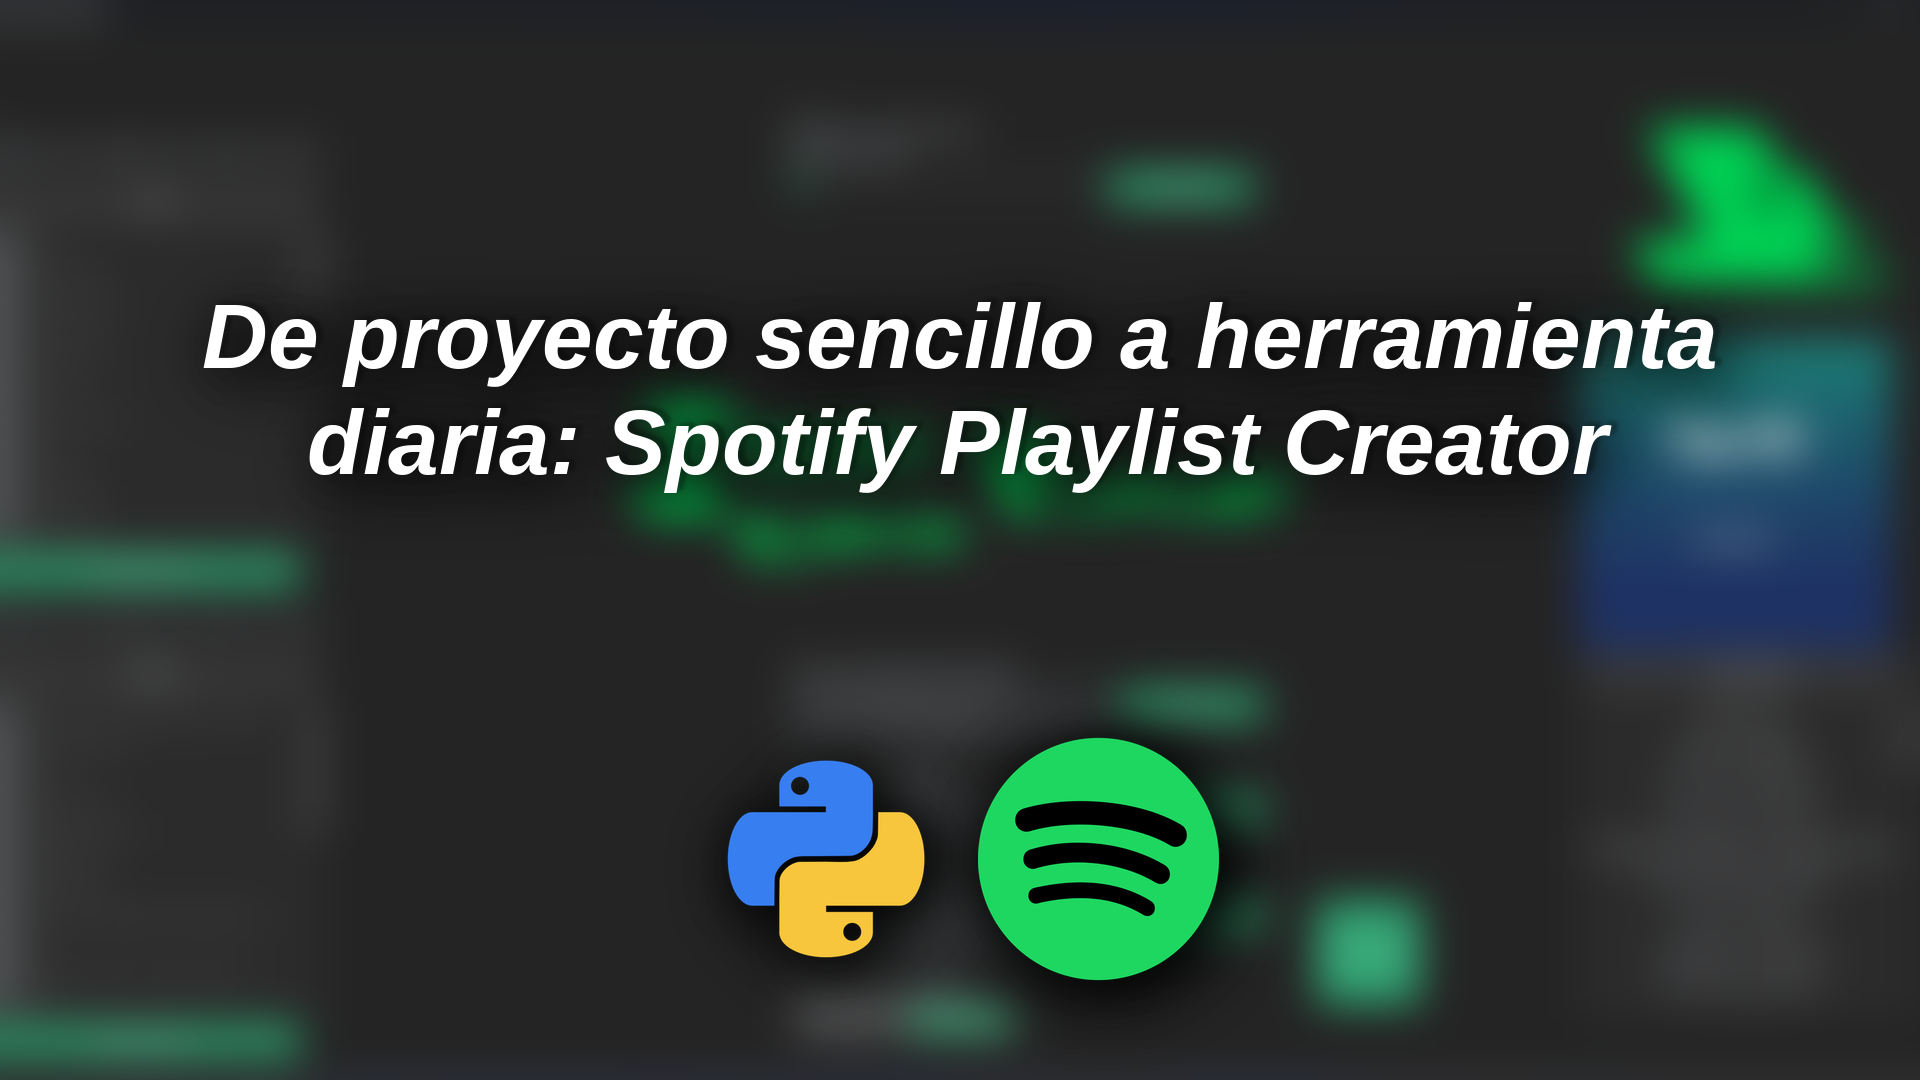Select the yellow snake of the Python logo
The height and width of the screenshot is (1080, 1920).
point(851,884)
